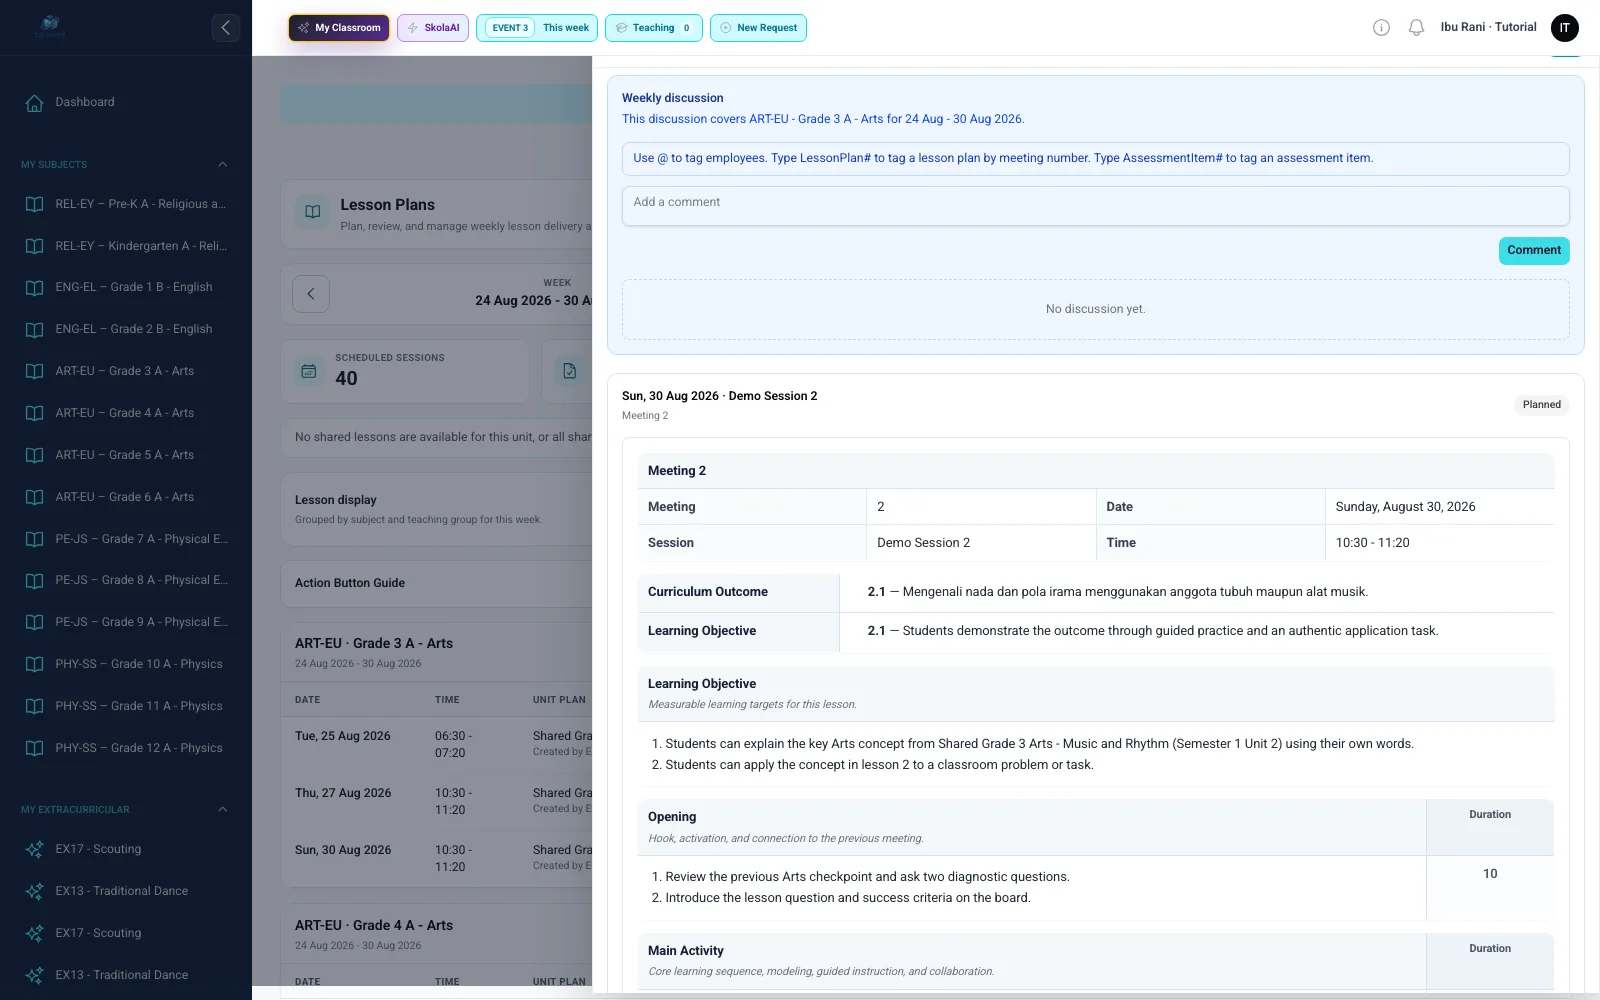Open the info icon in the top bar
Image resolution: width=1600 pixels, height=1000 pixels.
tap(1381, 28)
